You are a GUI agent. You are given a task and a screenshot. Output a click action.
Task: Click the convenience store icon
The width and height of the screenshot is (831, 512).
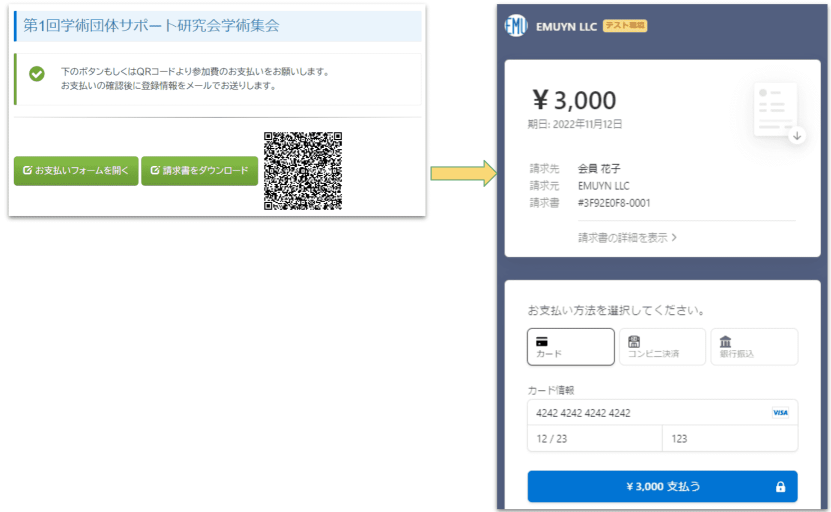(634, 341)
